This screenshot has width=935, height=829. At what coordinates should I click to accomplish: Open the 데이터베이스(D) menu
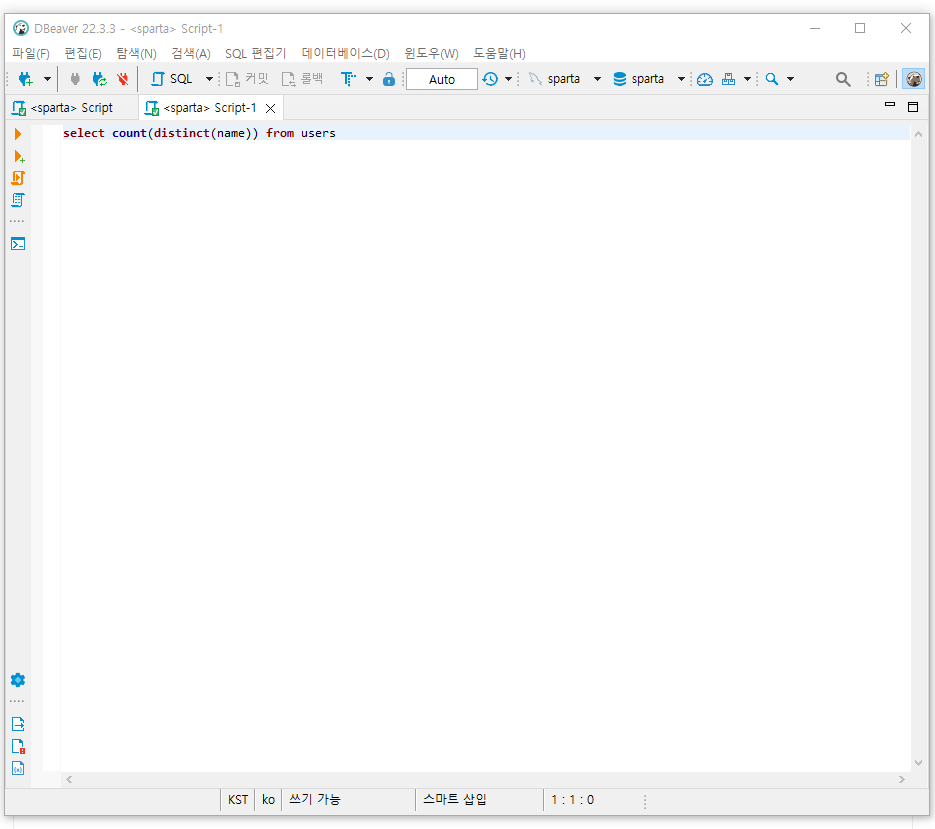pyautogui.click(x=345, y=54)
